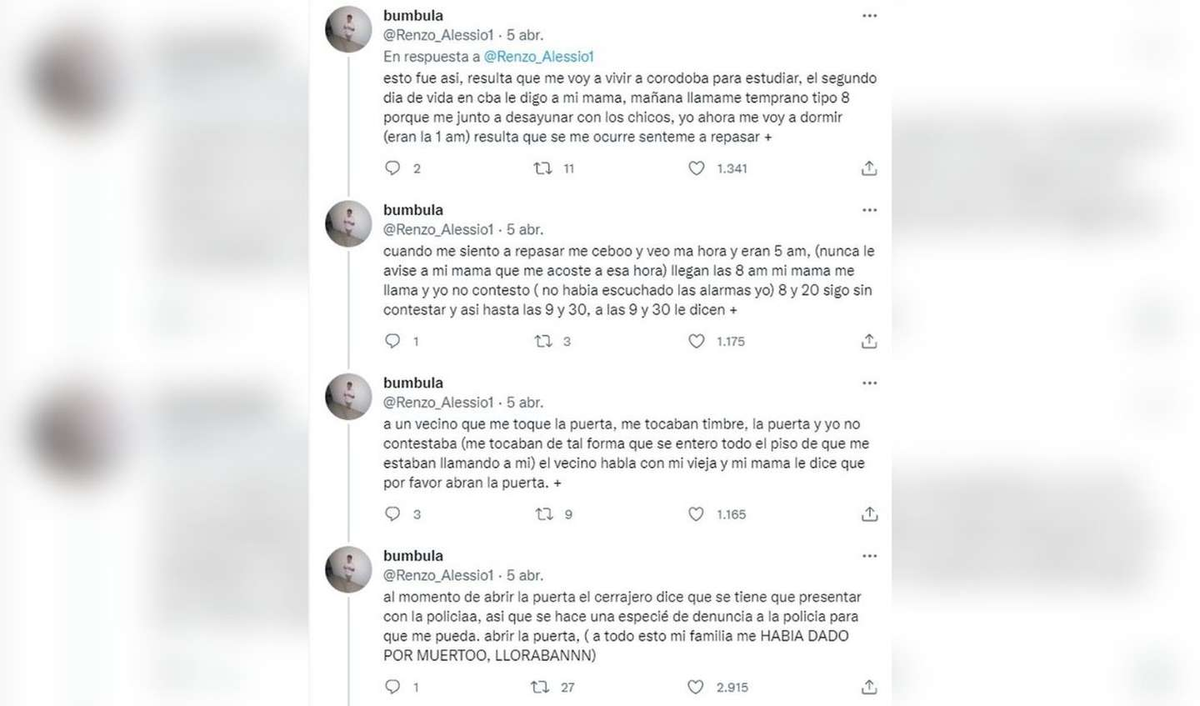This screenshot has height=706, width=1200.
Task: Open the 5 abr. timestamp on third tweet
Action: [525, 402]
